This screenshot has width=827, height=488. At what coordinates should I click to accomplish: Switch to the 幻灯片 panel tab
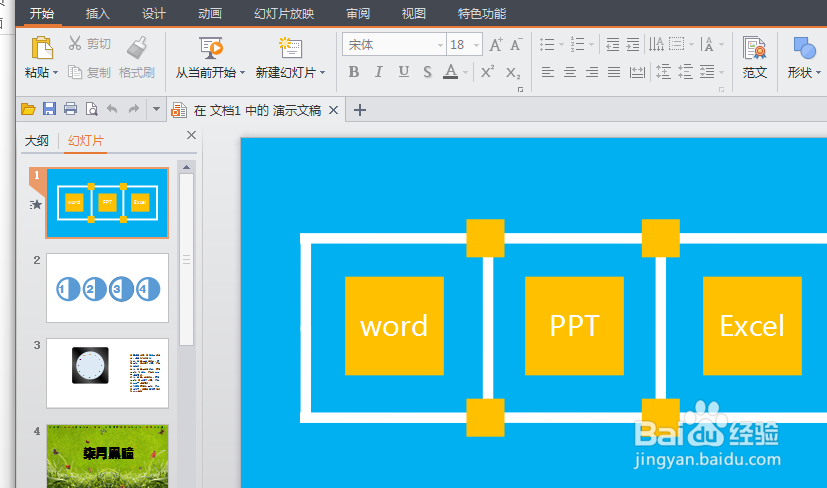[x=85, y=141]
